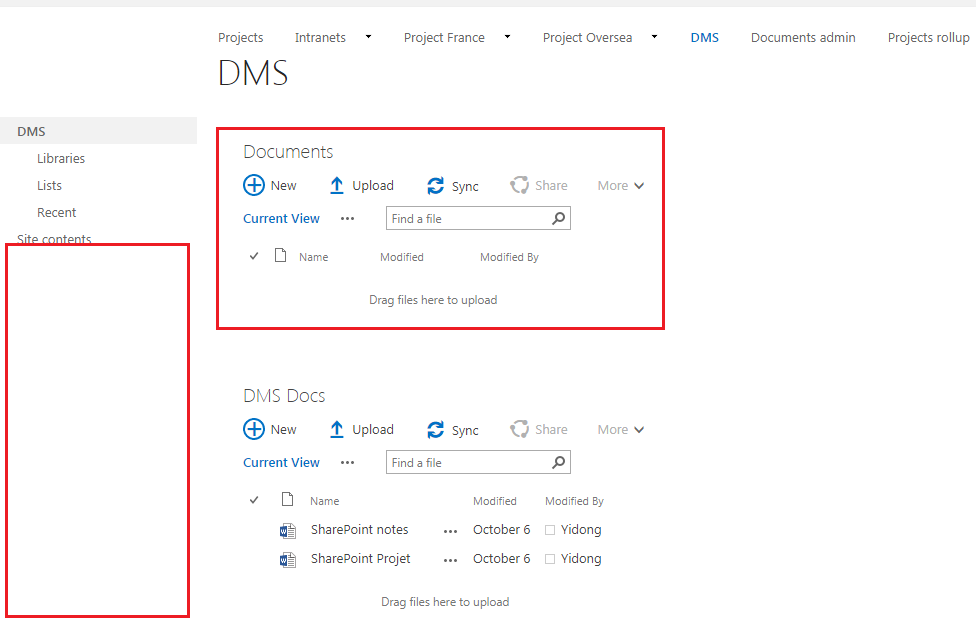Sort by Modified By column in Documents
Image resolution: width=976 pixels, height=622 pixels.
tap(509, 257)
